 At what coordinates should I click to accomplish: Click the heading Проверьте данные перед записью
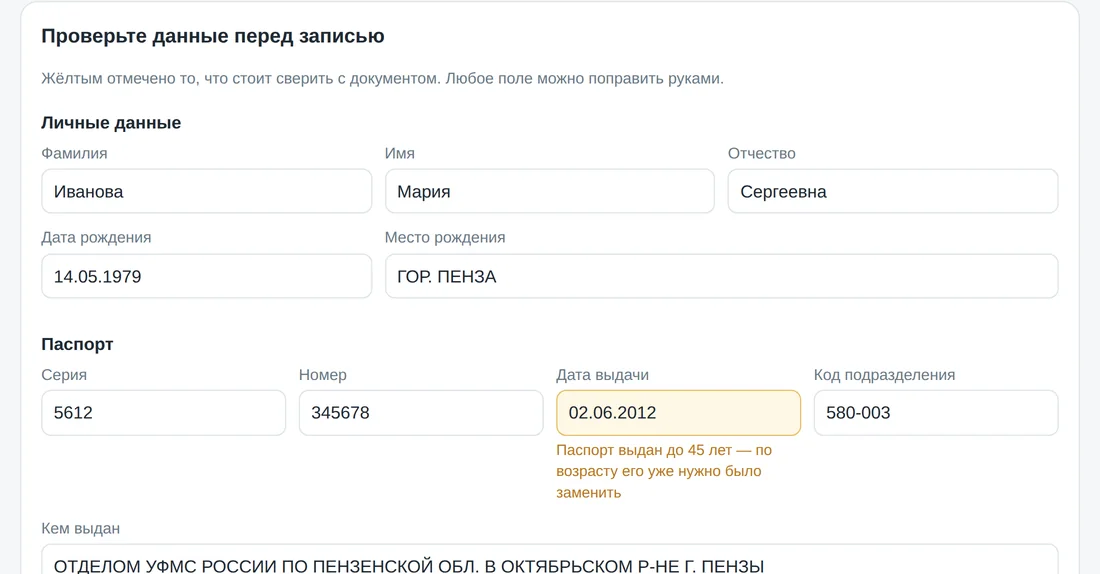pyautogui.click(x=213, y=36)
